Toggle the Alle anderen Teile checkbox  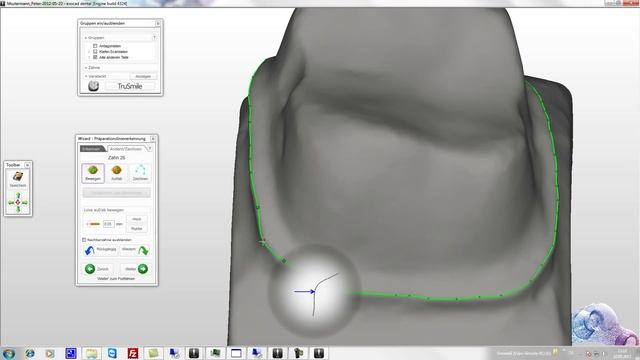pos(95,58)
